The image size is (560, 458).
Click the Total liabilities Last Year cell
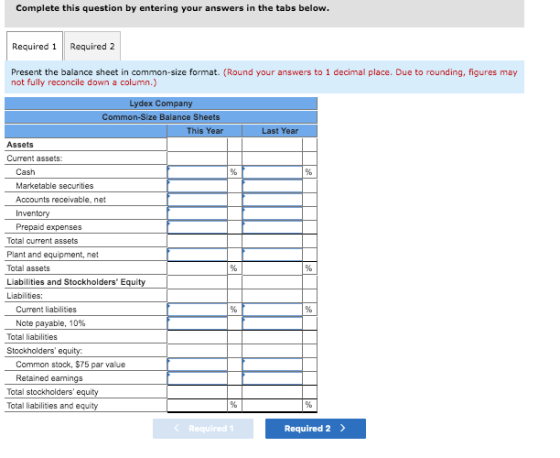point(272,337)
